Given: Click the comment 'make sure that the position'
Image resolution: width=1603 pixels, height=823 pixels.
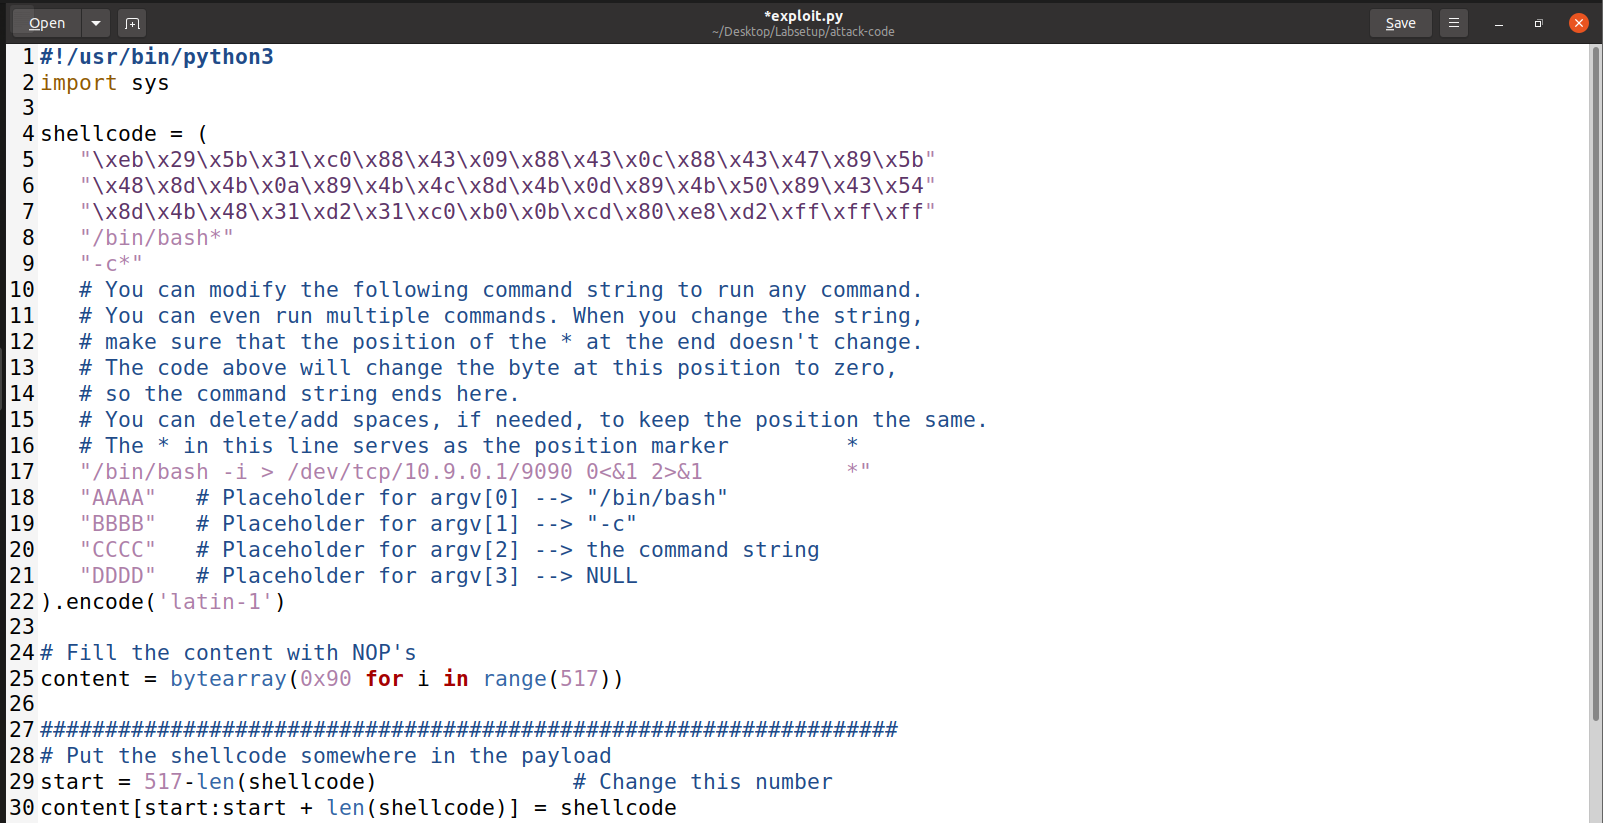Looking at the screenshot, I should pos(501,342).
